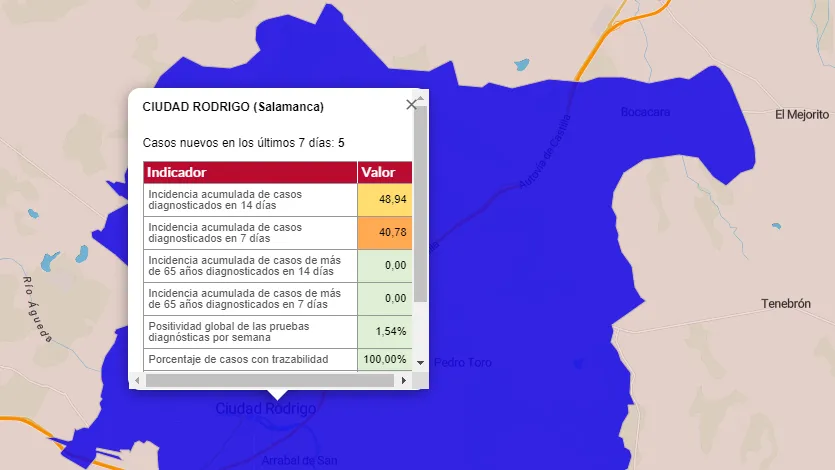The image size is (835, 470).
Task: Click the Río Águeda river label
Action: [36, 309]
